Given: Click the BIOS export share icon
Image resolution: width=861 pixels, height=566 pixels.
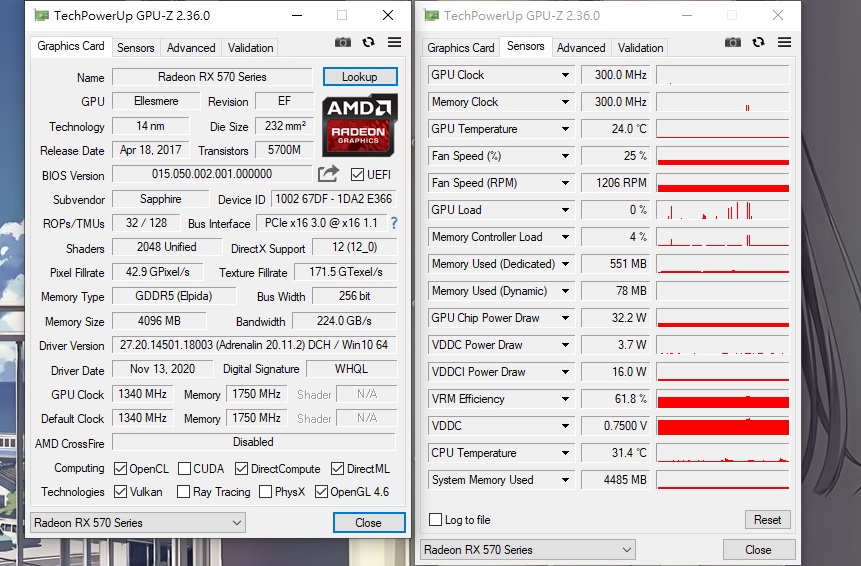Looking at the screenshot, I should (x=328, y=174).
